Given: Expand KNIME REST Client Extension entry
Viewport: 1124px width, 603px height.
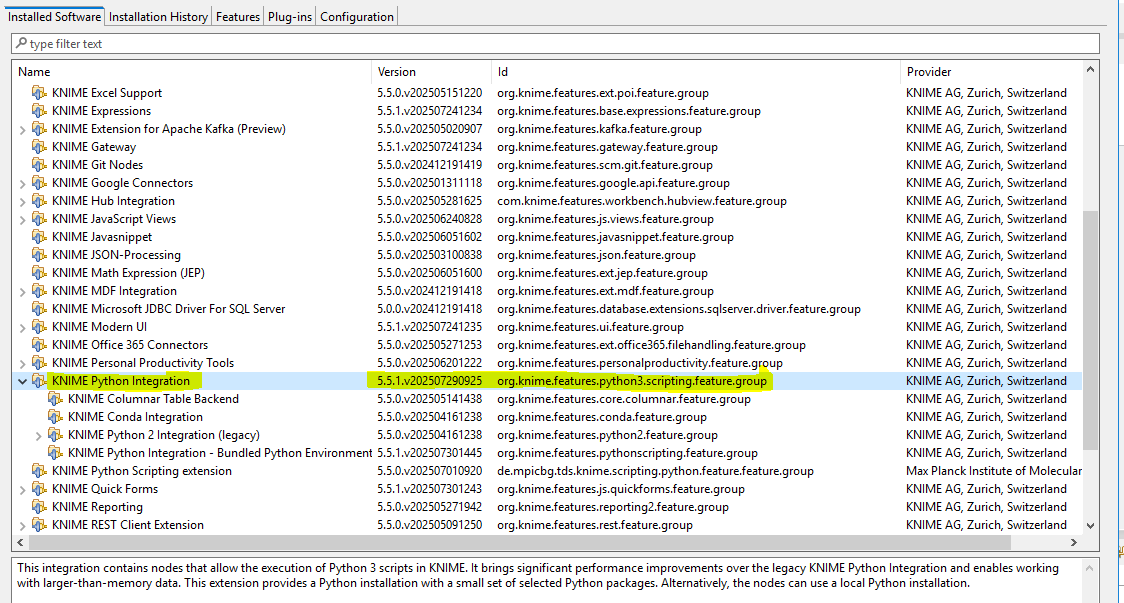Looking at the screenshot, I should (x=22, y=525).
